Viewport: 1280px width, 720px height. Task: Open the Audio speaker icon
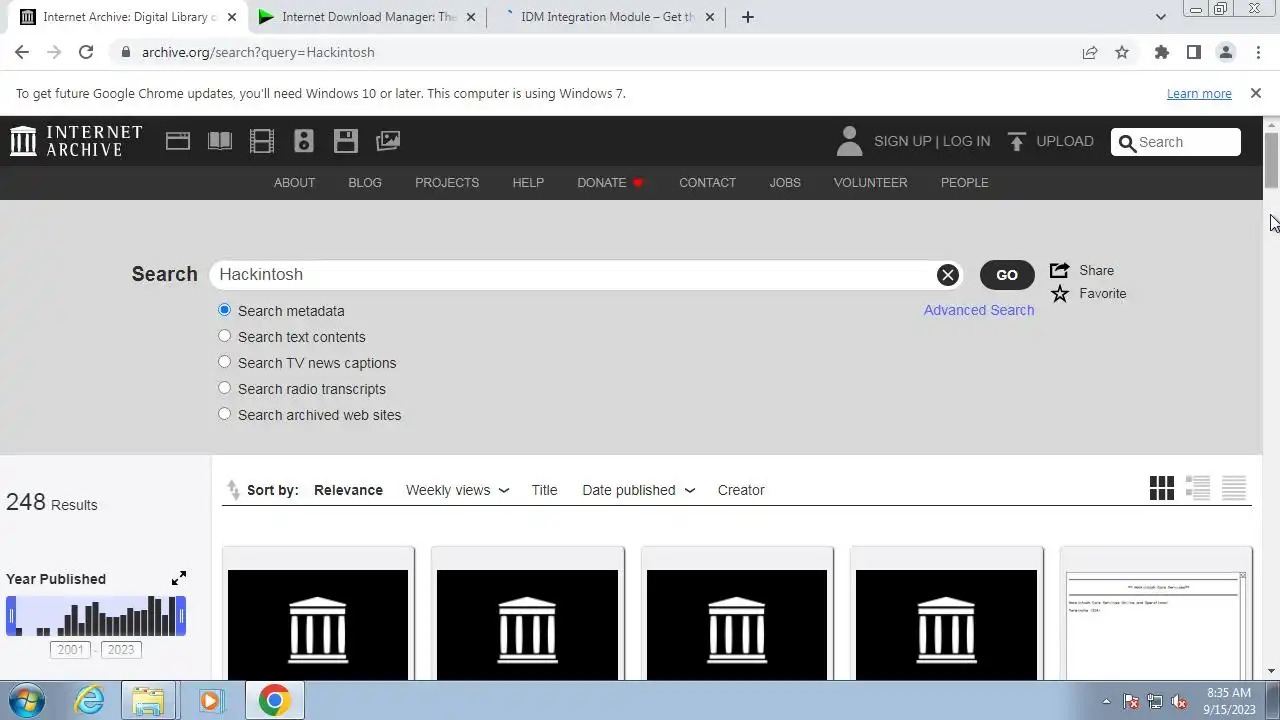pos(304,141)
